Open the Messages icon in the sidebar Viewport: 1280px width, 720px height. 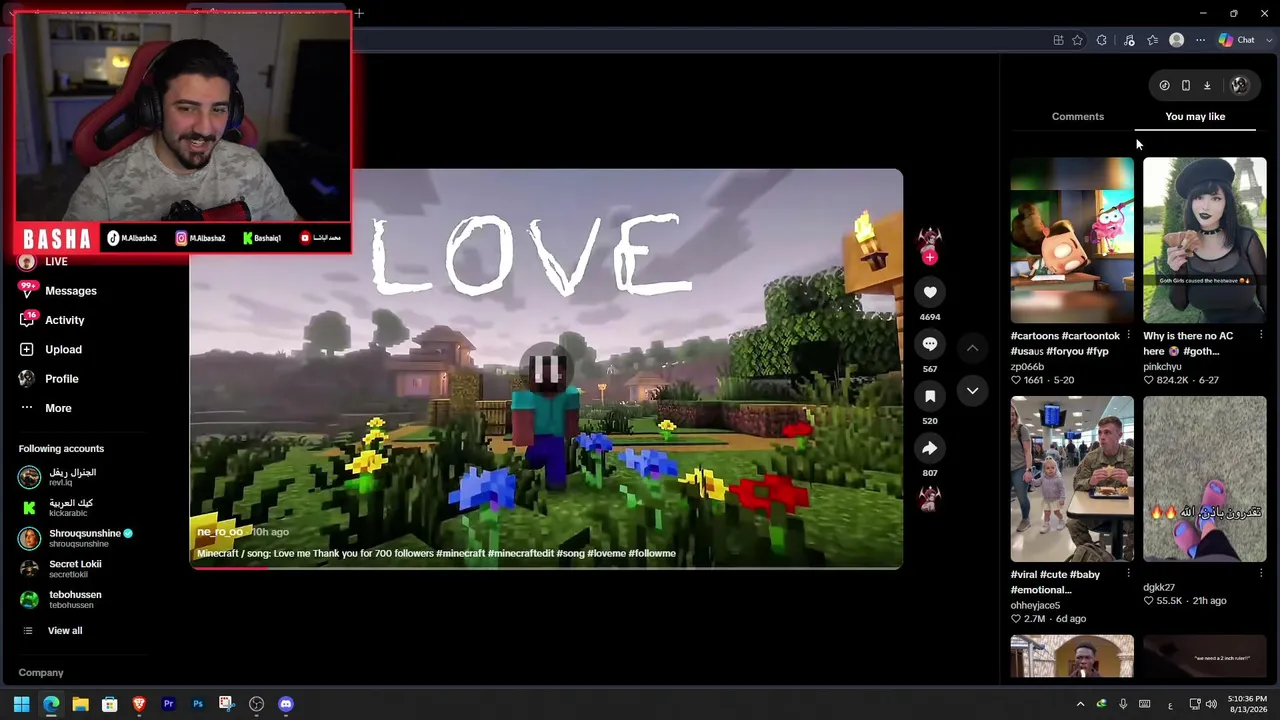pyautogui.click(x=26, y=290)
